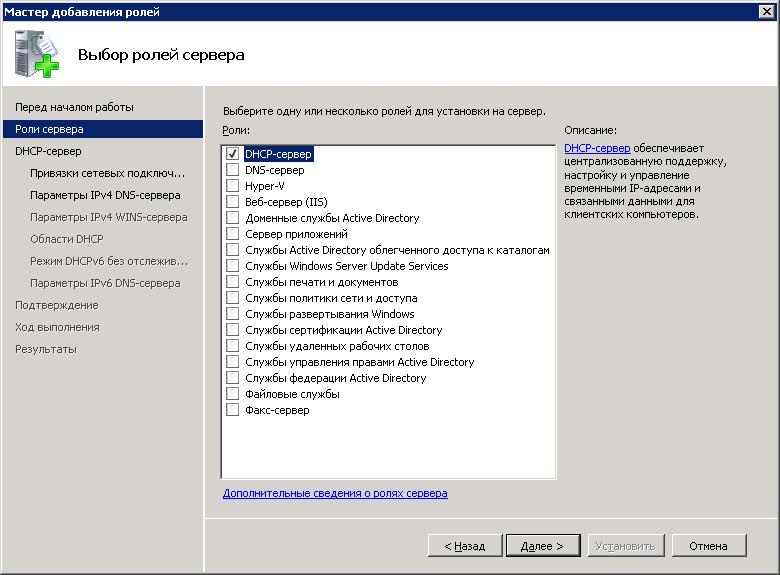The image size is (780, 575).
Task: Open the DHCP-сервер step in sidebar
Action: point(48,151)
